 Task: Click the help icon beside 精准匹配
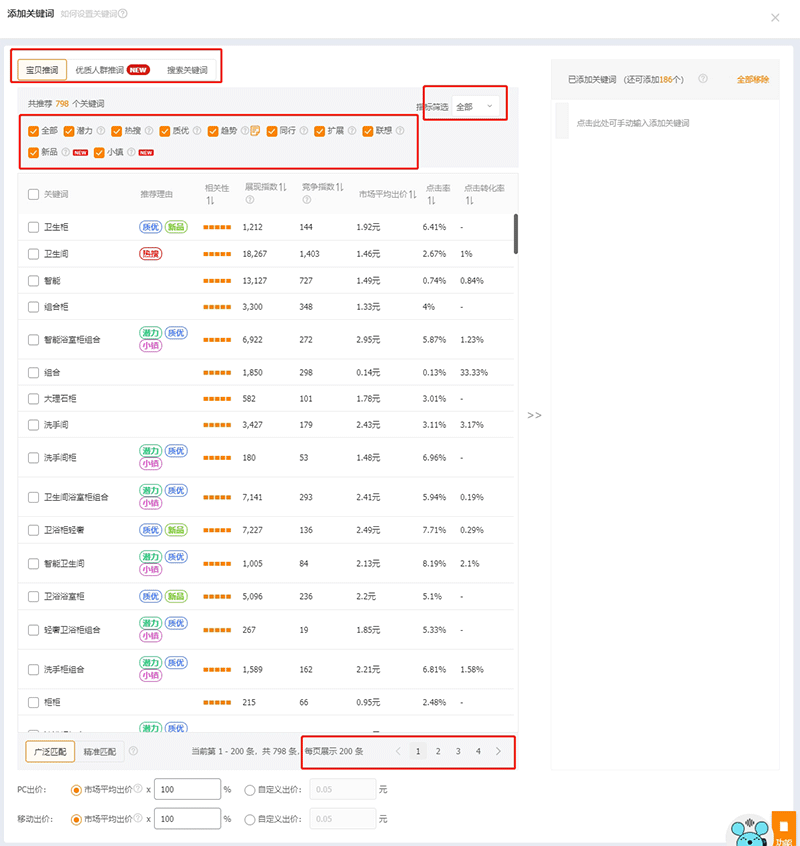click(133, 751)
